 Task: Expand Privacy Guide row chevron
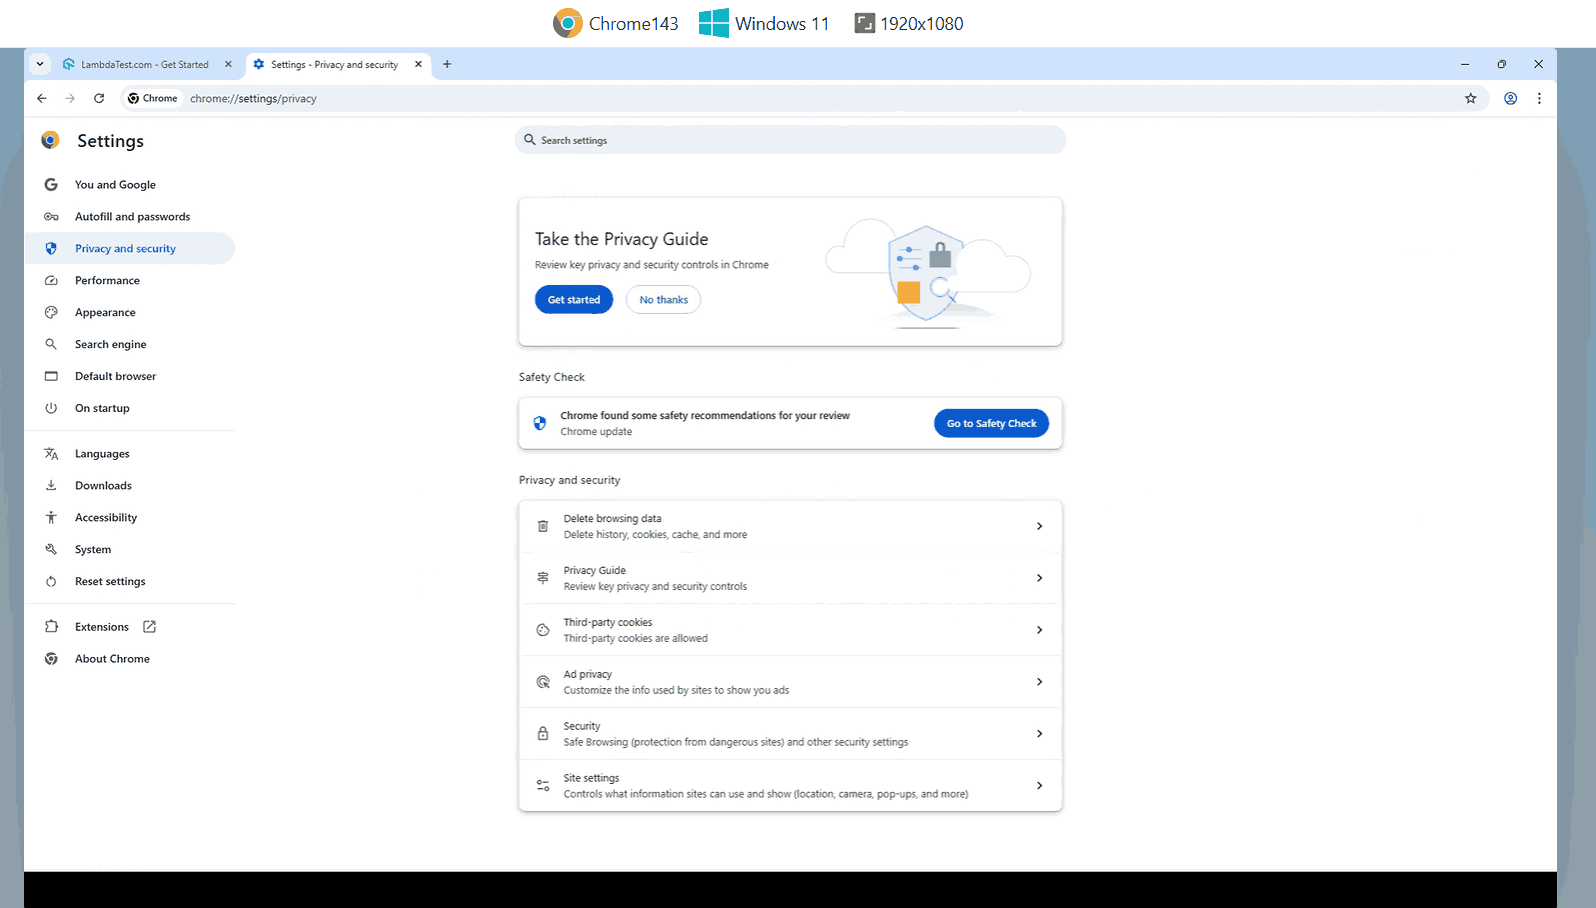click(x=1039, y=578)
